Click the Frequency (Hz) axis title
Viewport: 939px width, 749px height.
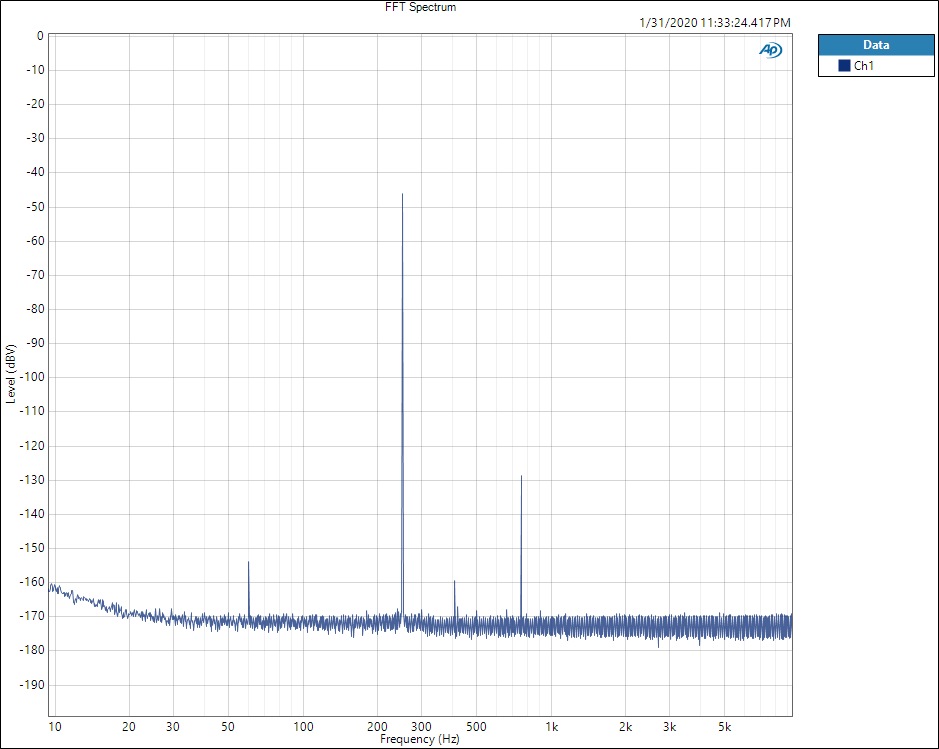click(420, 739)
